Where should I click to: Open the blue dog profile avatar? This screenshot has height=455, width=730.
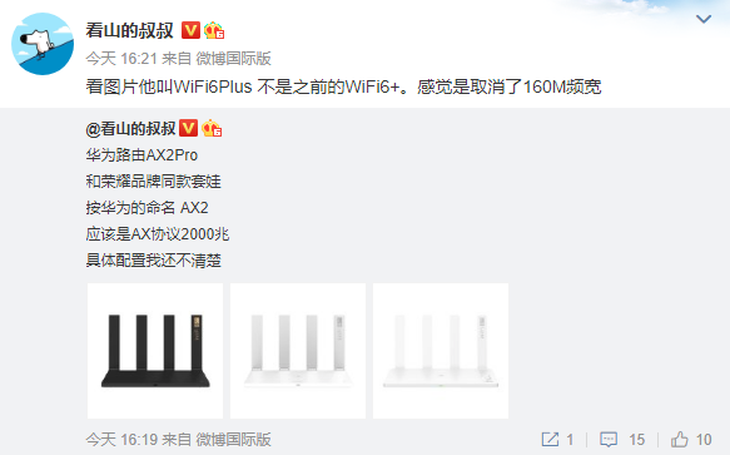pos(42,44)
